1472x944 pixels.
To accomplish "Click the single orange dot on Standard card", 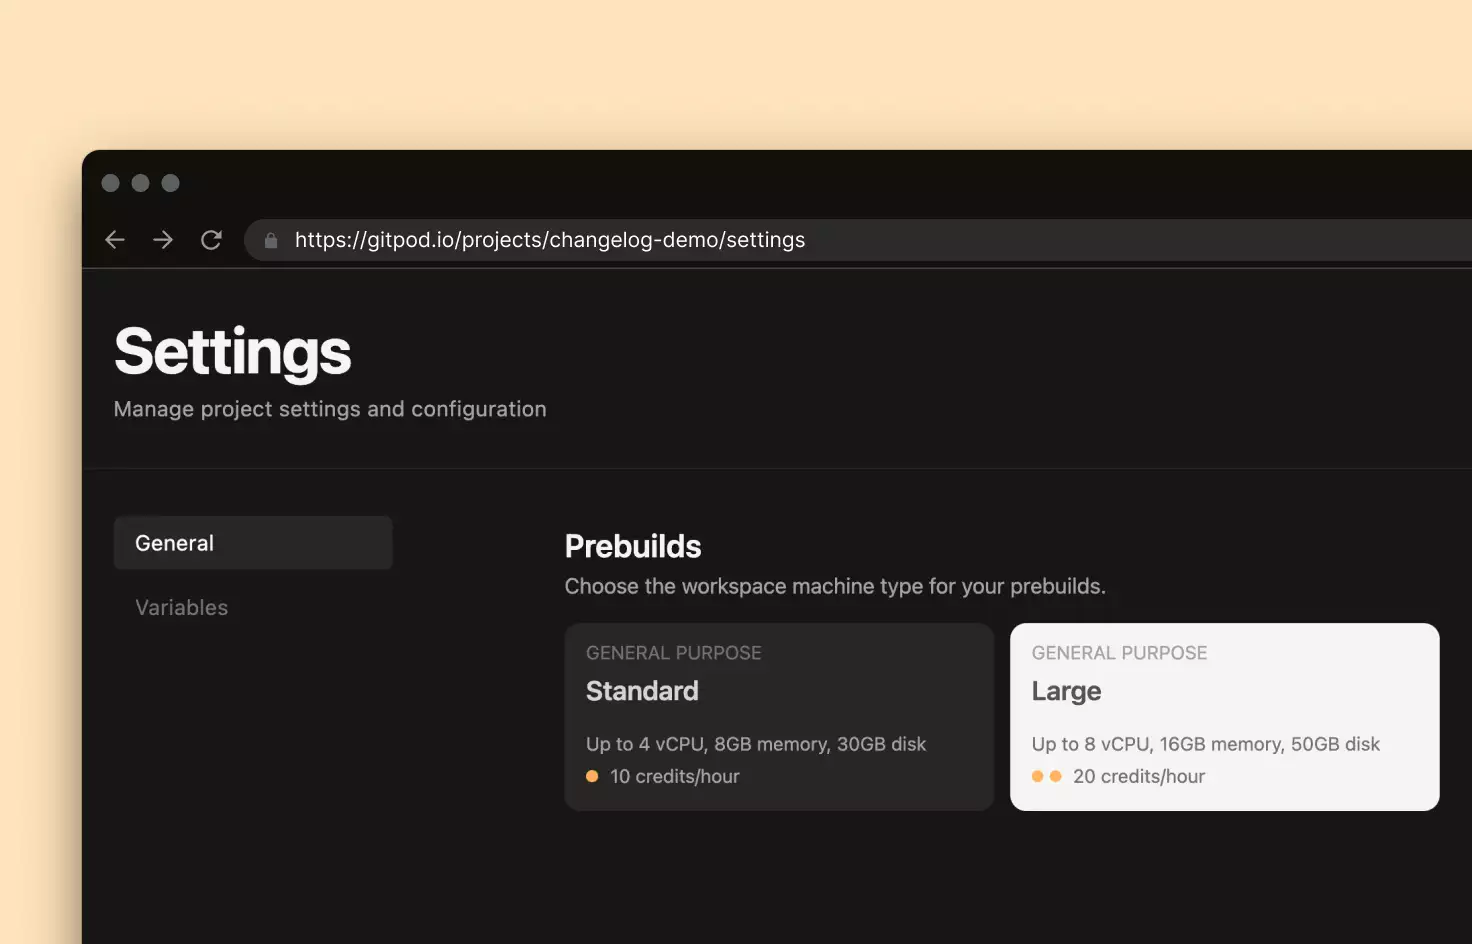I will coord(592,776).
